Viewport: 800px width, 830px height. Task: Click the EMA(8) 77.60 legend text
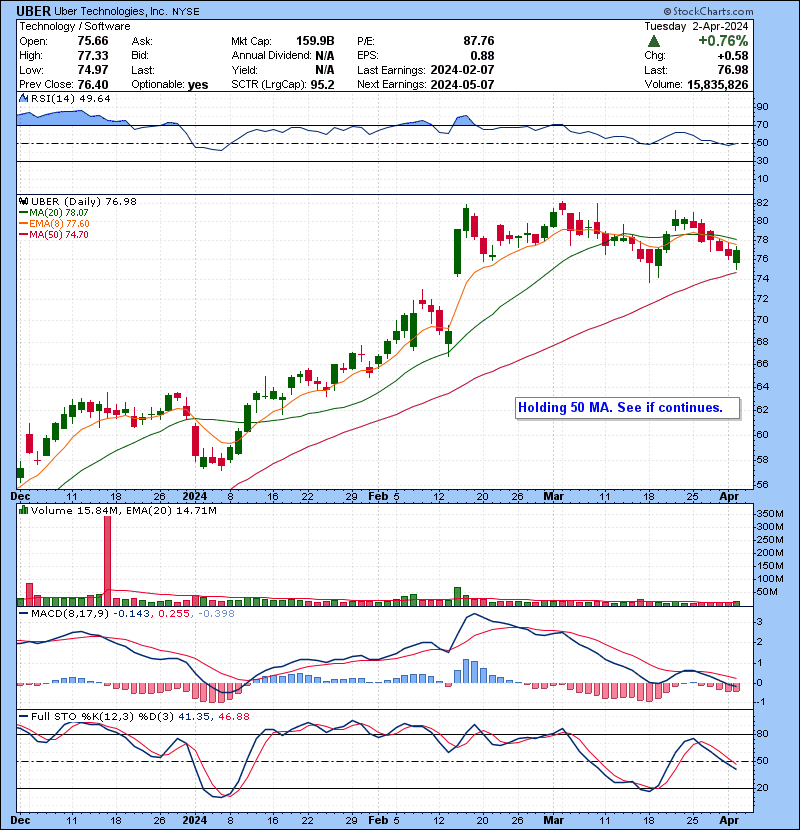pos(59,224)
